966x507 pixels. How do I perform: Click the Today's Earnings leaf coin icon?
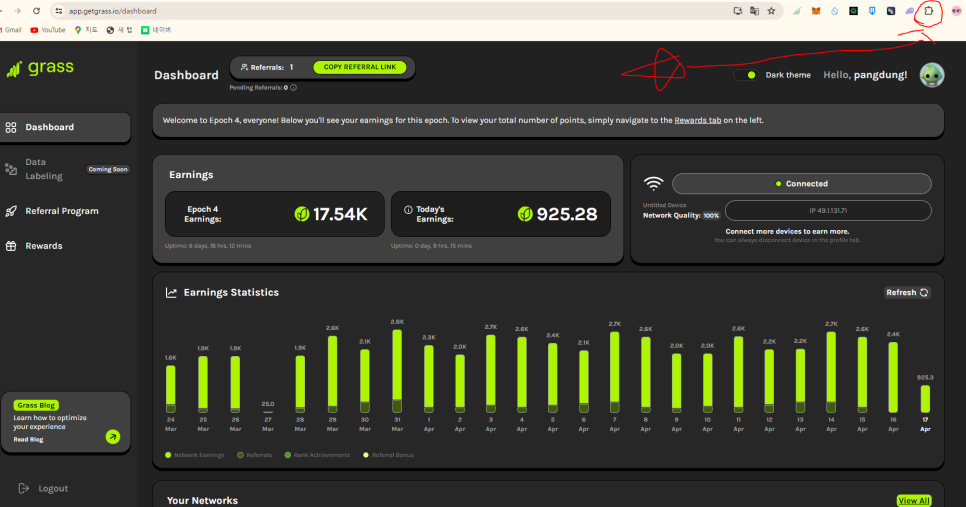coord(525,214)
